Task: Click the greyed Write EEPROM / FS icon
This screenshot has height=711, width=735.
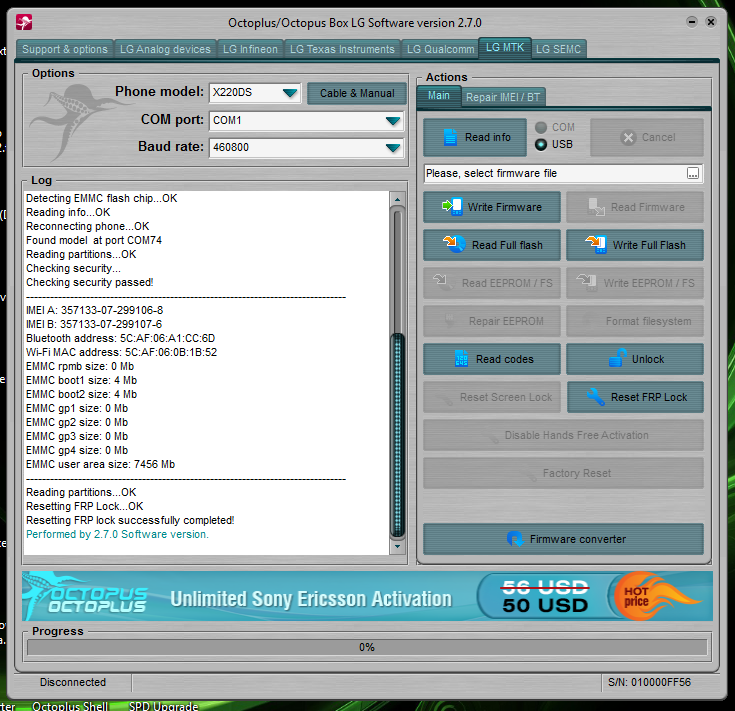Action: click(586, 283)
